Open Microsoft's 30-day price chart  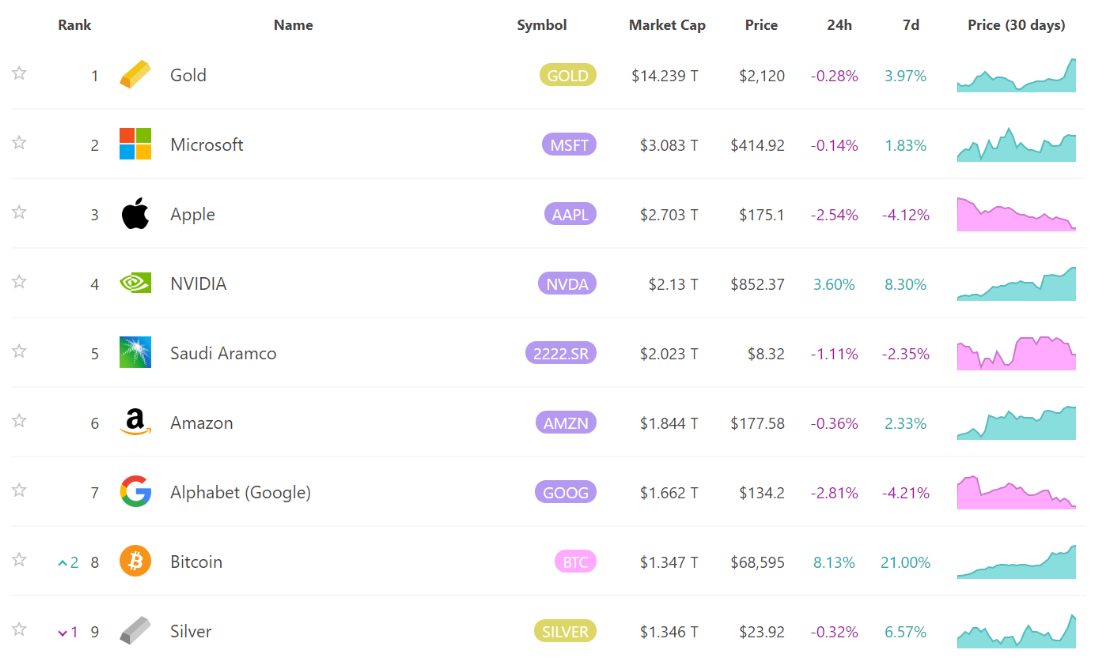click(1016, 145)
